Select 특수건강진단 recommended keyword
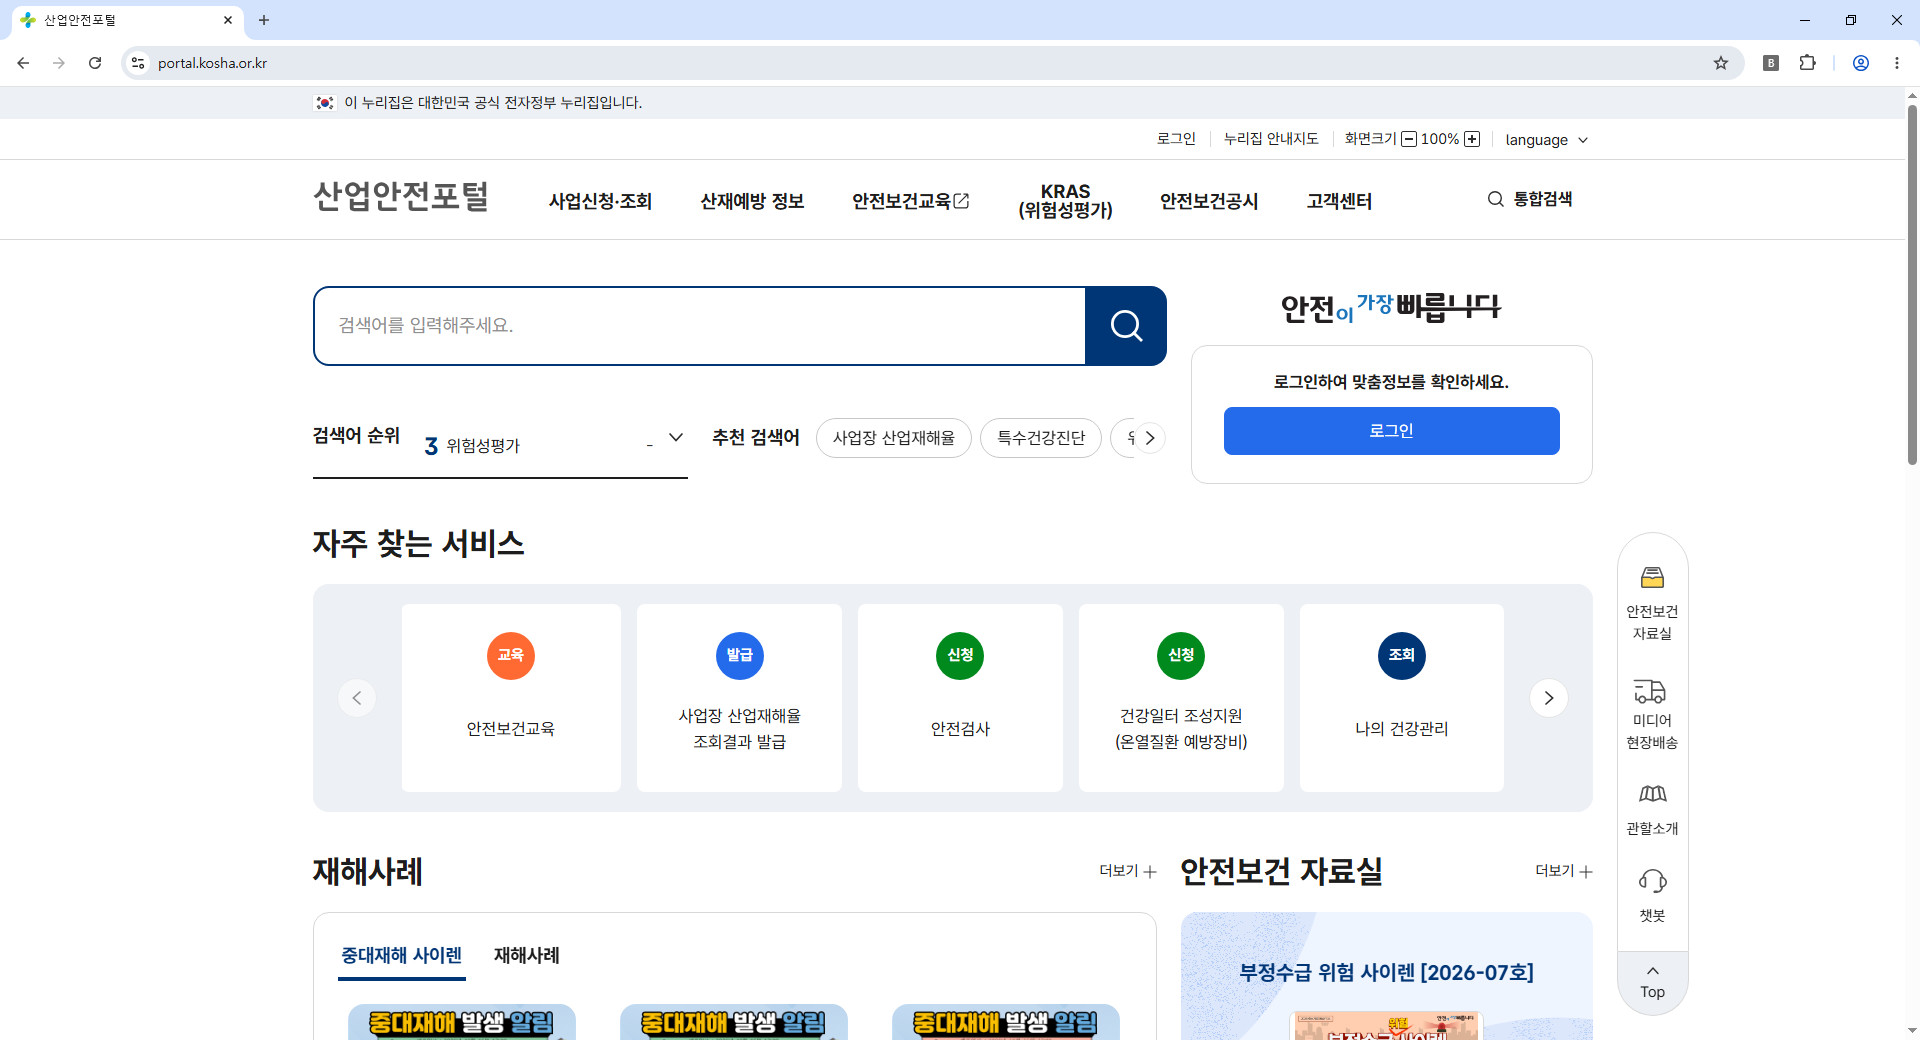Screen dimensions: 1920x1040 point(1041,438)
